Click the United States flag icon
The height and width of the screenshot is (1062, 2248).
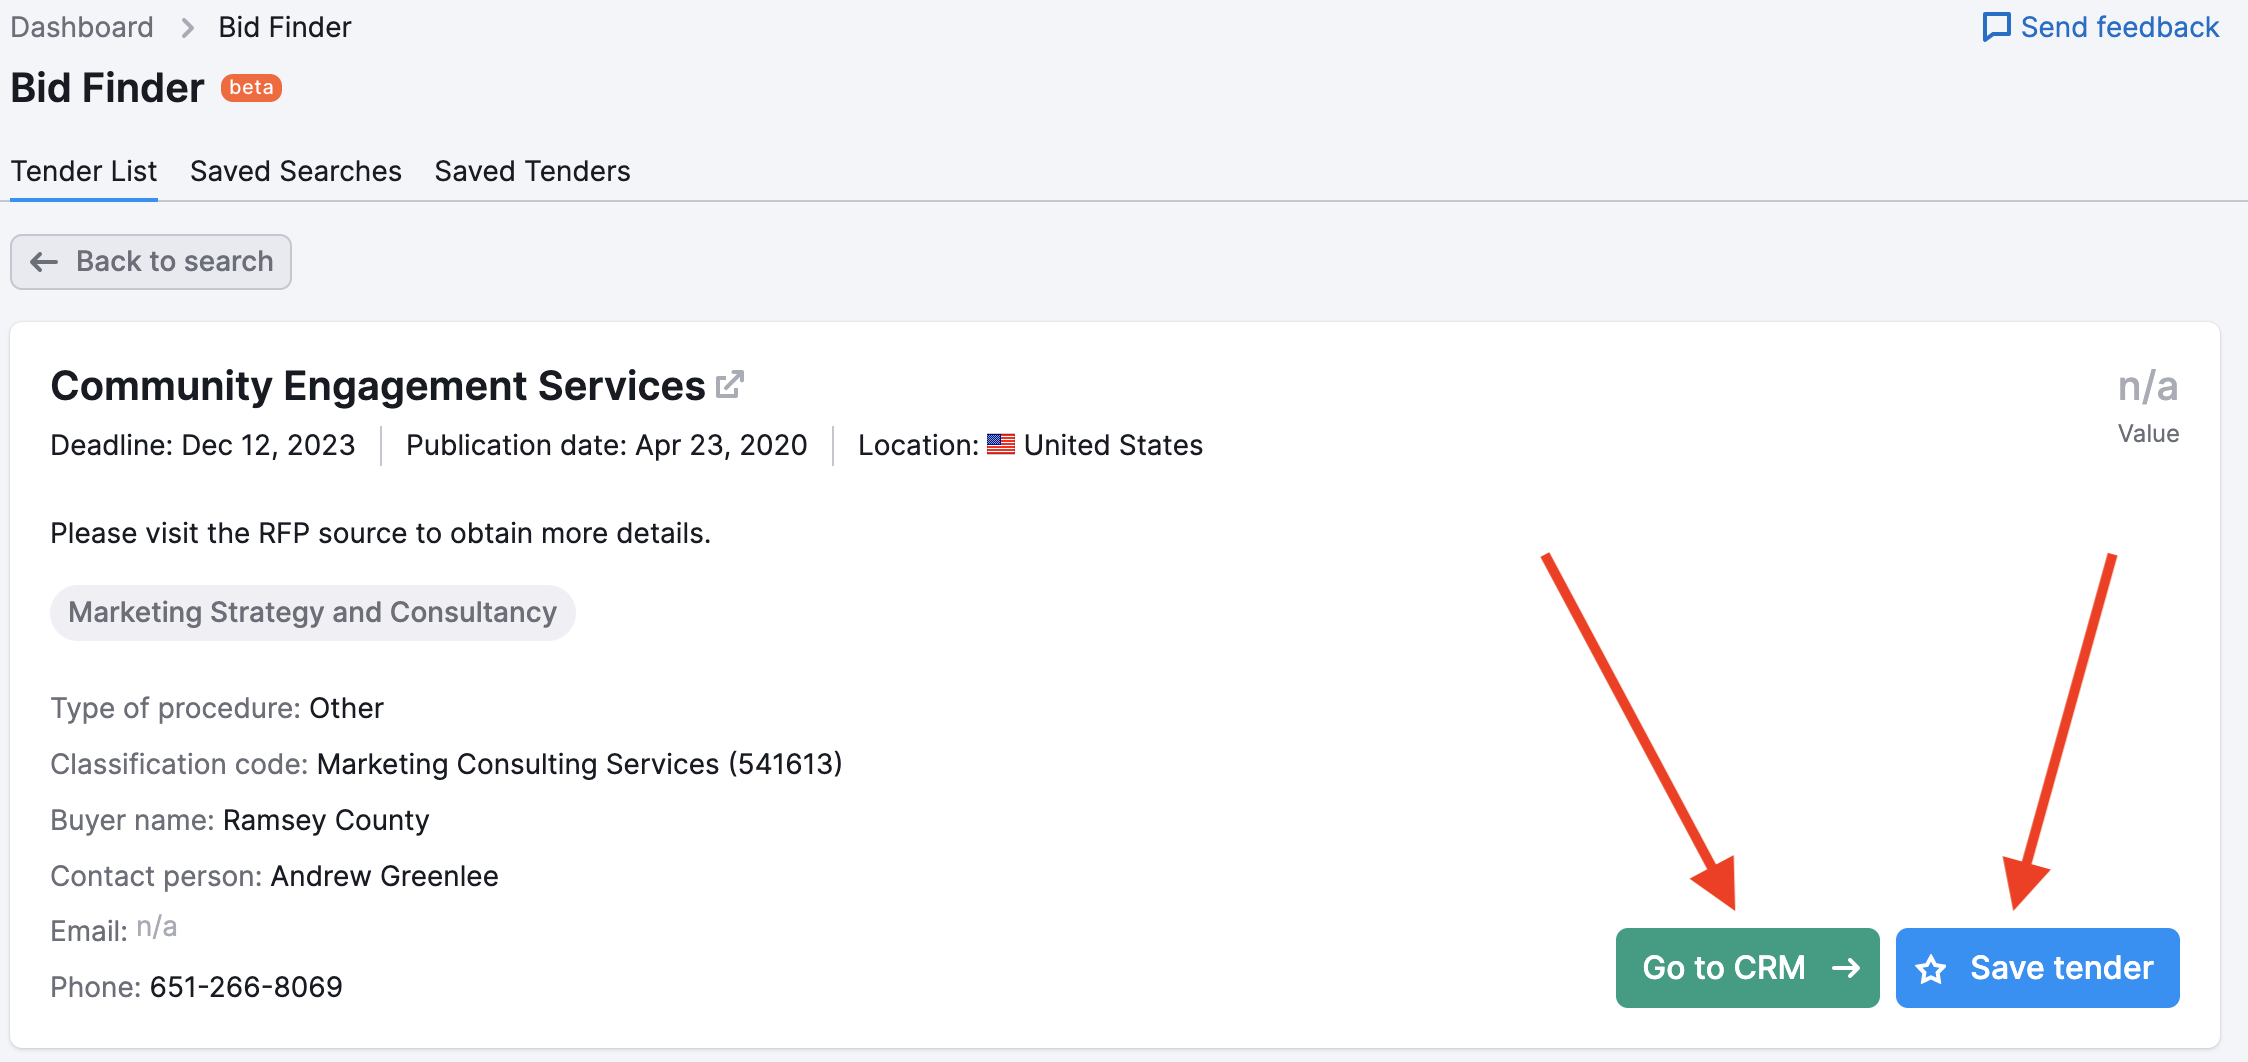click(1000, 444)
